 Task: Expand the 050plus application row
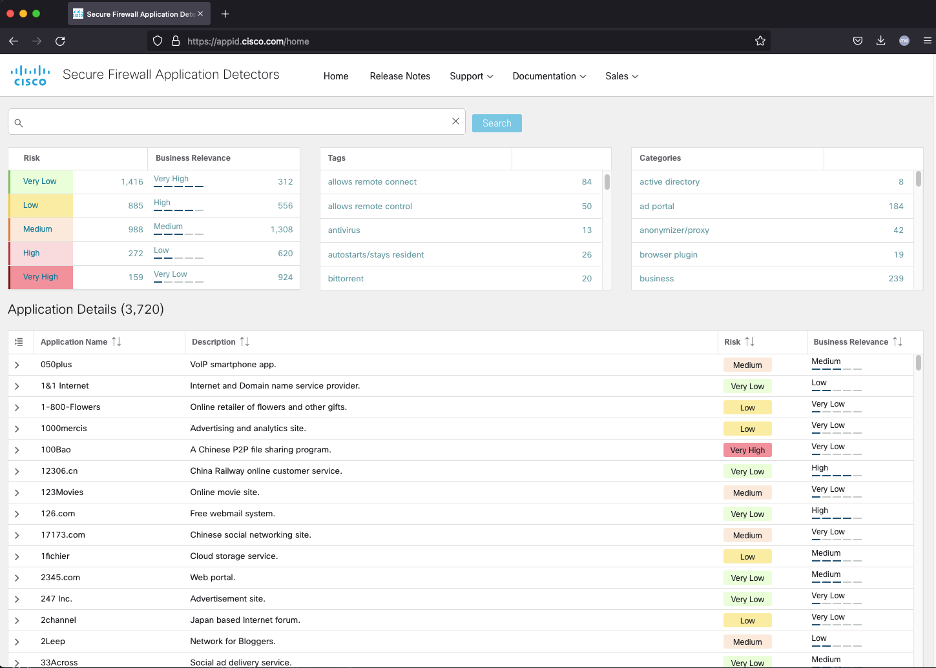point(17,365)
